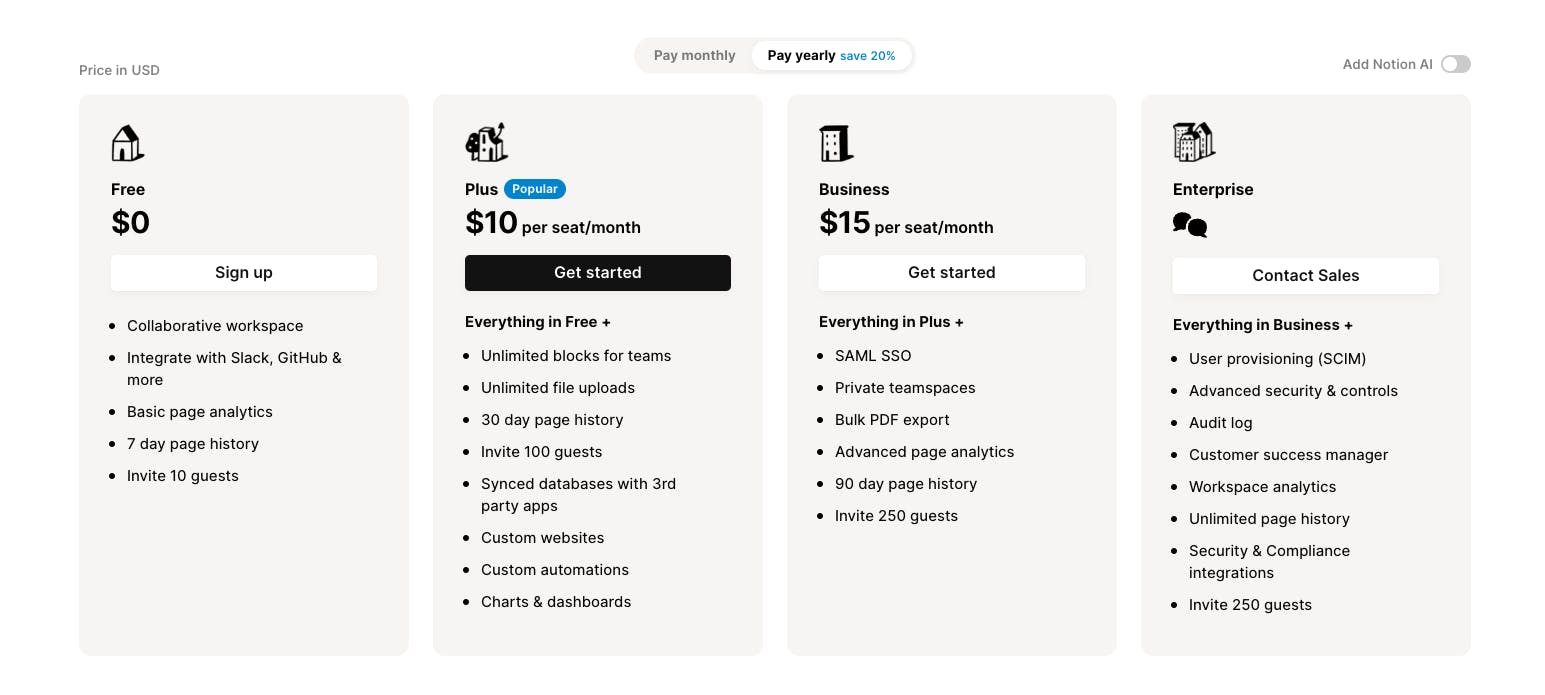The image size is (1545, 695).
Task: Toggle the Add Notion AI switch
Action: [1456, 63]
